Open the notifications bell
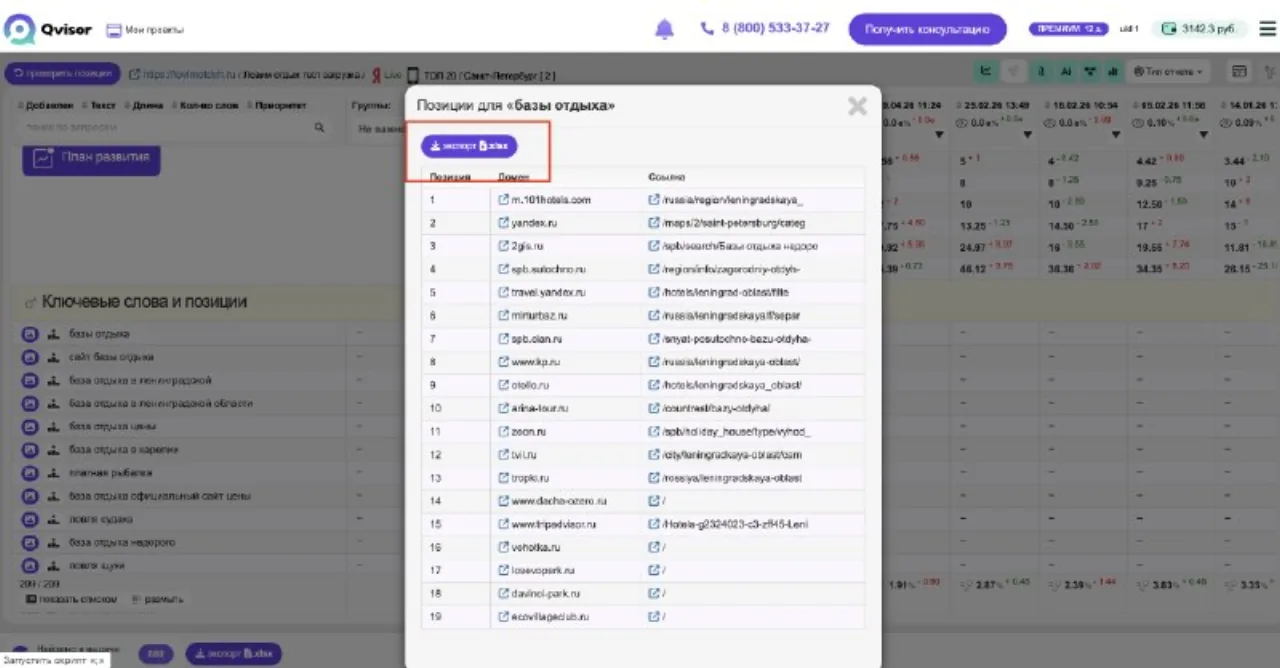Screen dimensions: 1280x668 tap(664, 29)
